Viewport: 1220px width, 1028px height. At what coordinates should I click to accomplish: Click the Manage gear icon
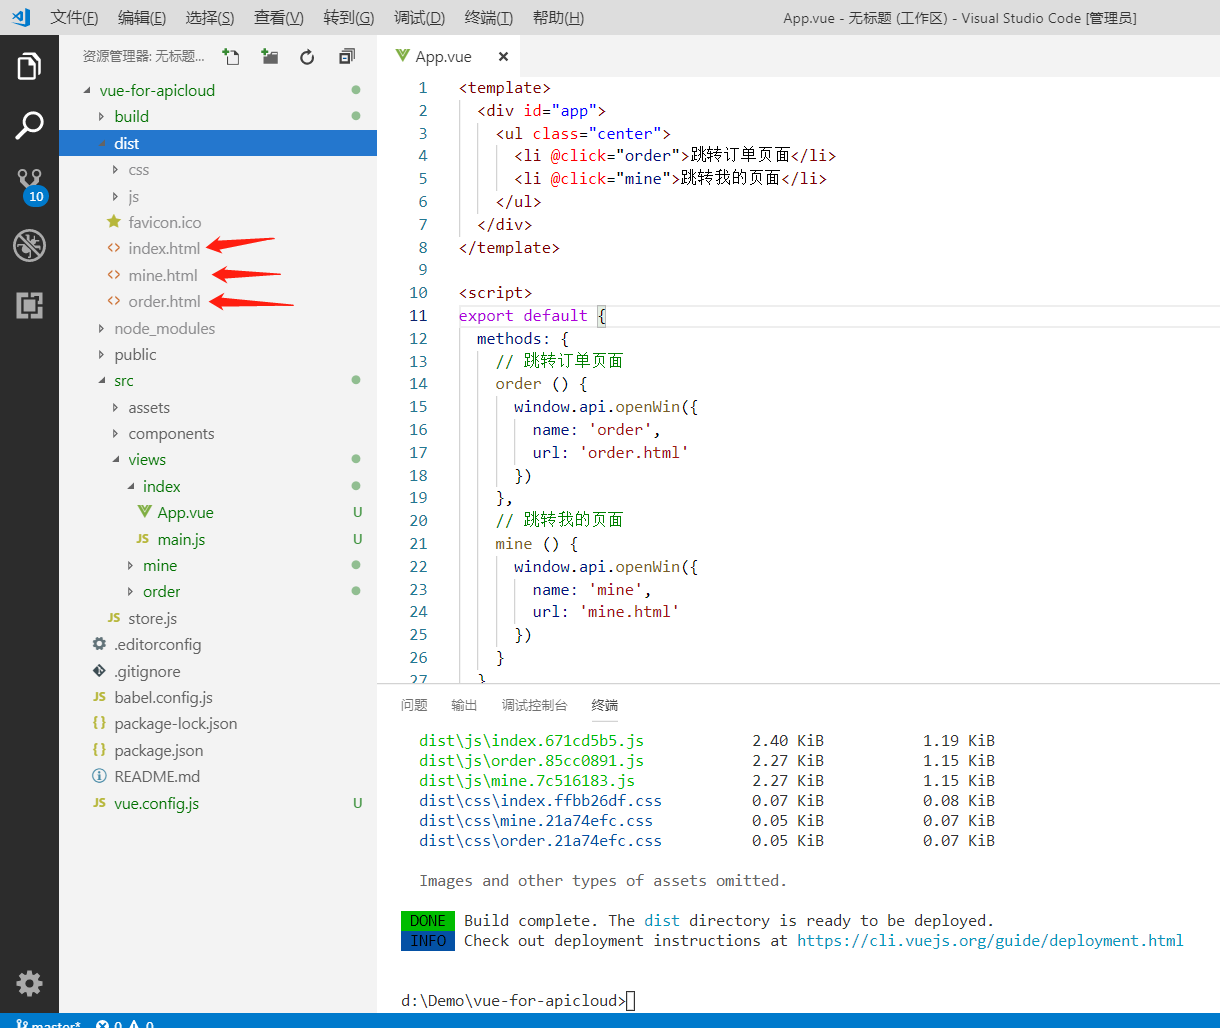click(x=29, y=983)
